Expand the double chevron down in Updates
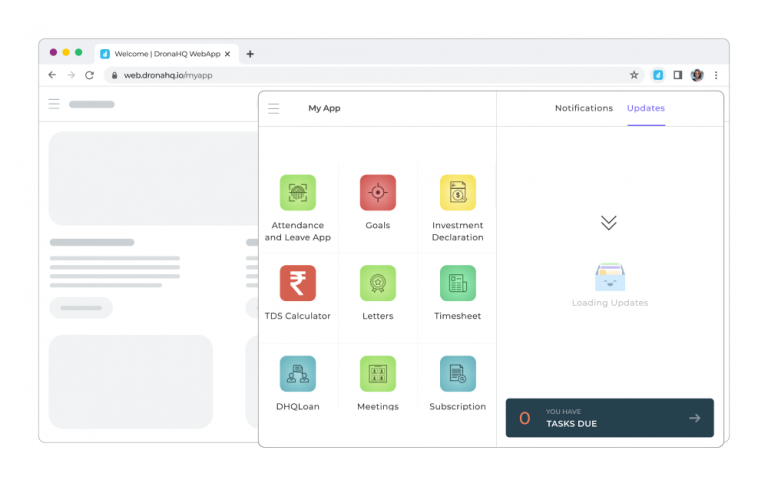Screen dimensions: 768x480 tap(609, 223)
